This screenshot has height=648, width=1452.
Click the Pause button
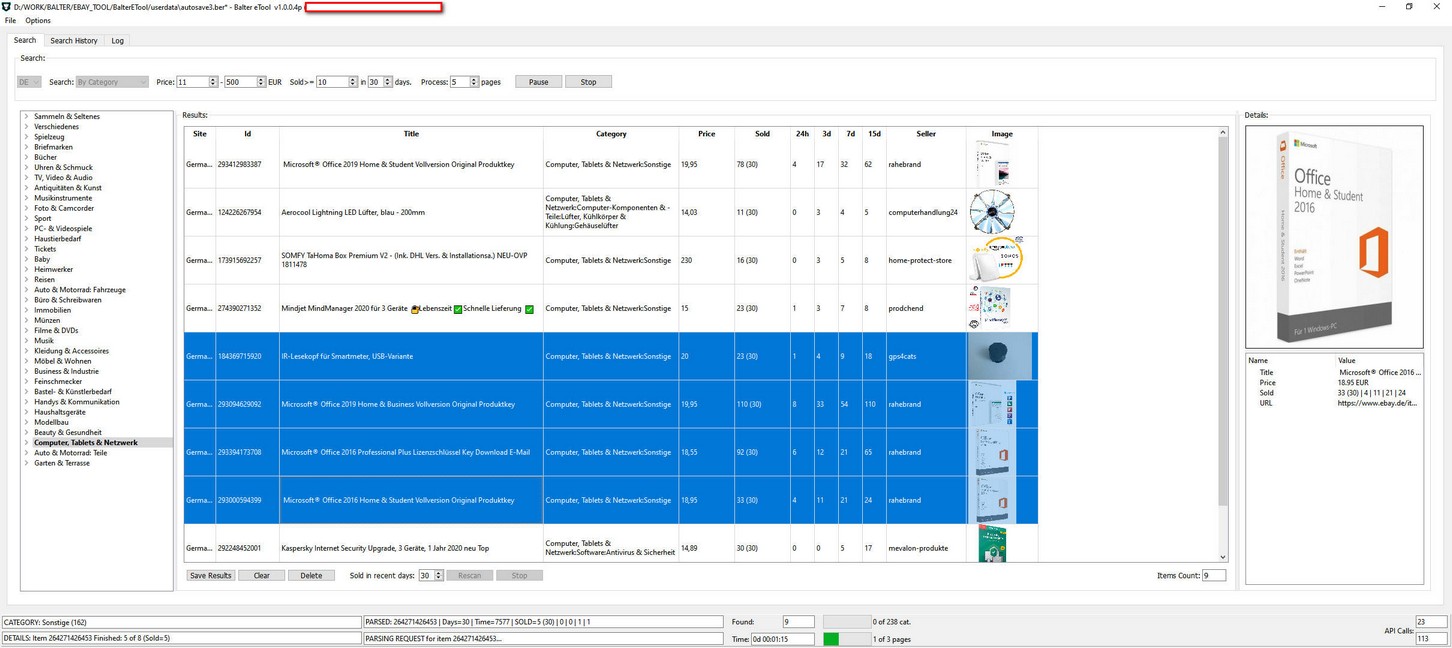[x=538, y=82]
